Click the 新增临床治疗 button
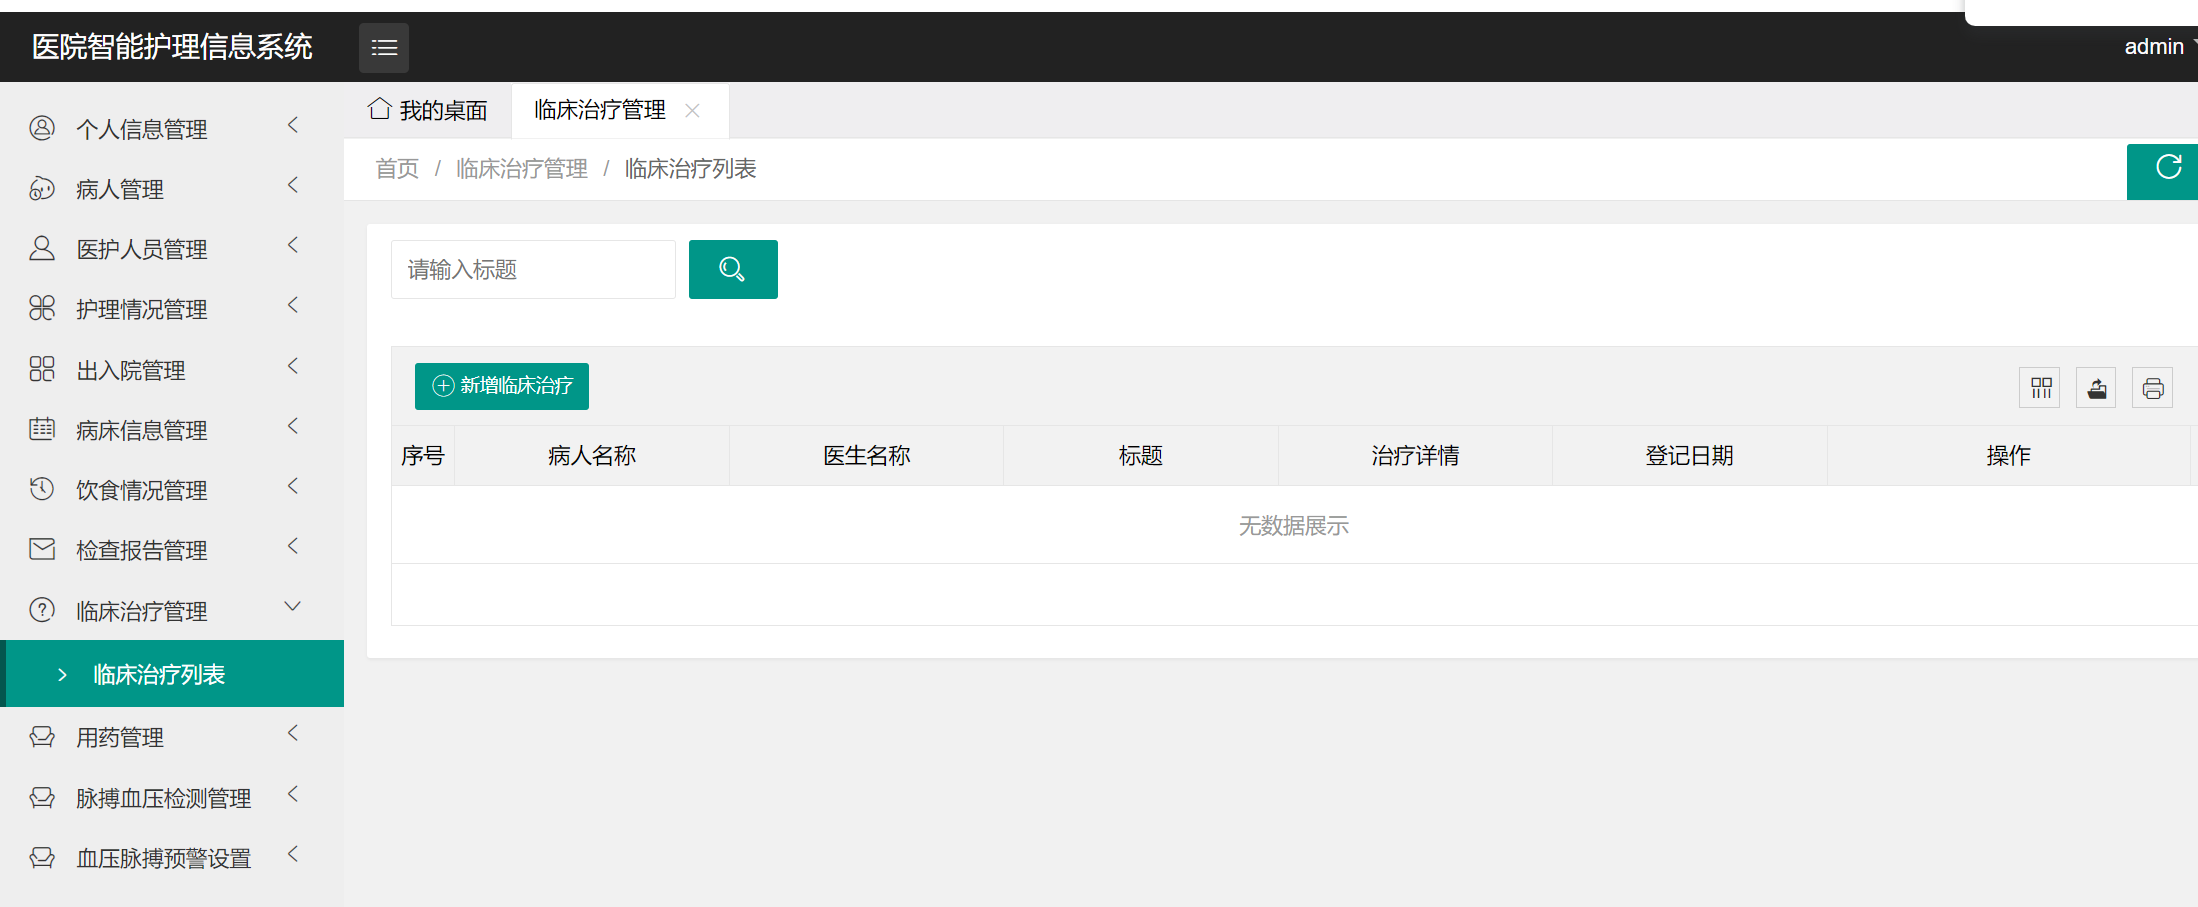The width and height of the screenshot is (2198, 907). coord(502,386)
